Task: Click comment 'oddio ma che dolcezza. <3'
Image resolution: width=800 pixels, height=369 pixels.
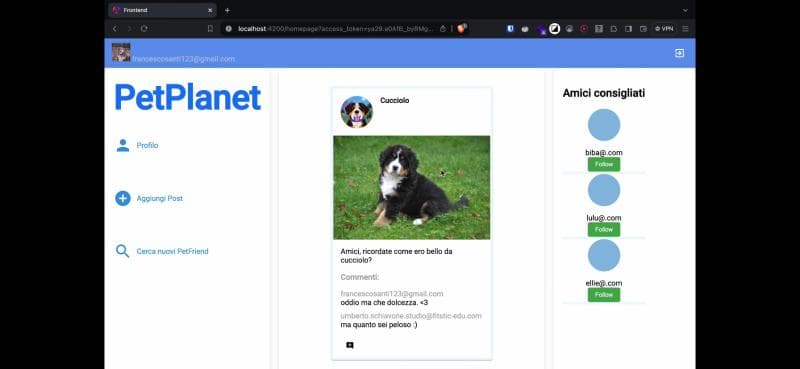Action: click(384, 303)
